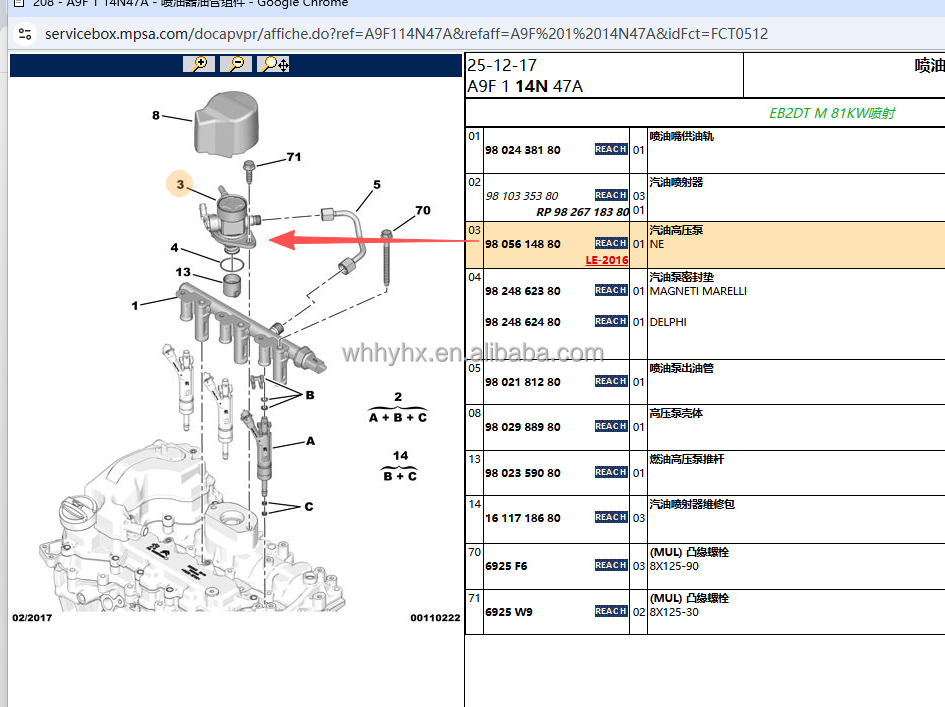Viewport: 945px width, 707px height.
Task: Click REACH badge for DELPHI 98 248 624 80
Action: click(611, 321)
